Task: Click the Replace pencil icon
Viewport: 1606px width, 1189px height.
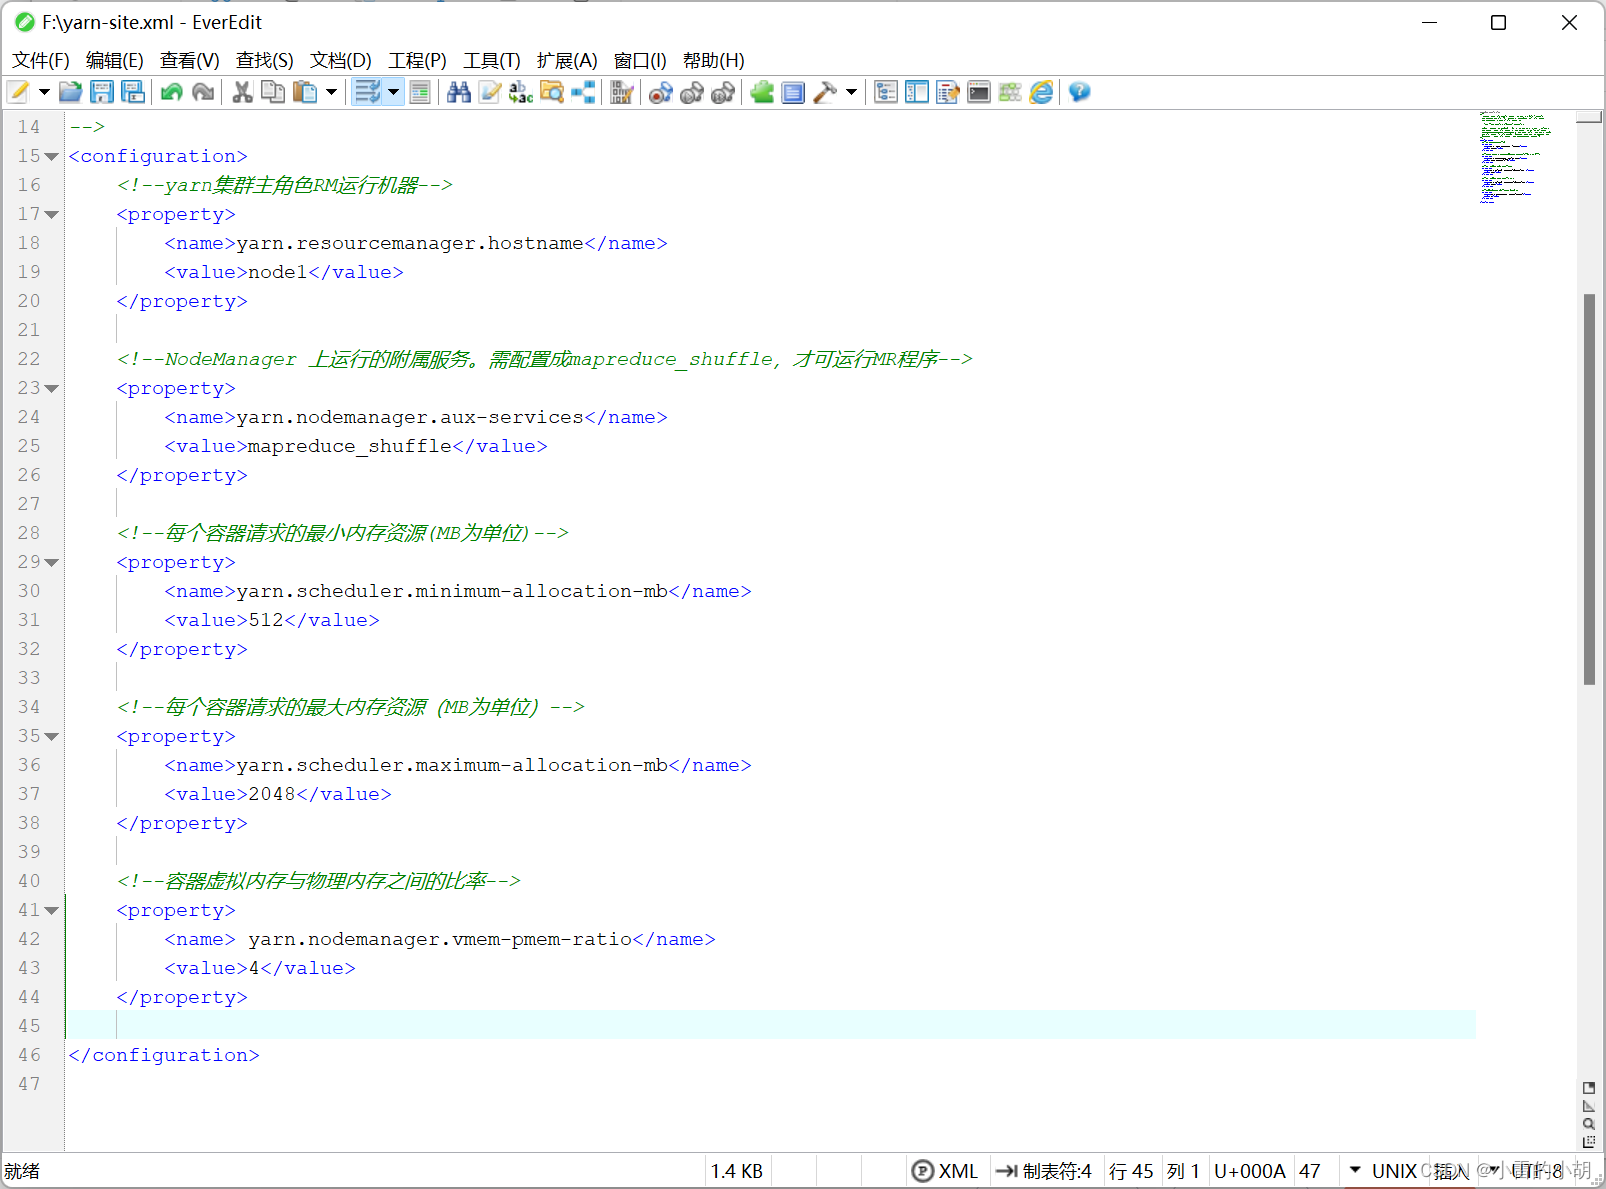Action: pyautogui.click(x=490, y=92)
